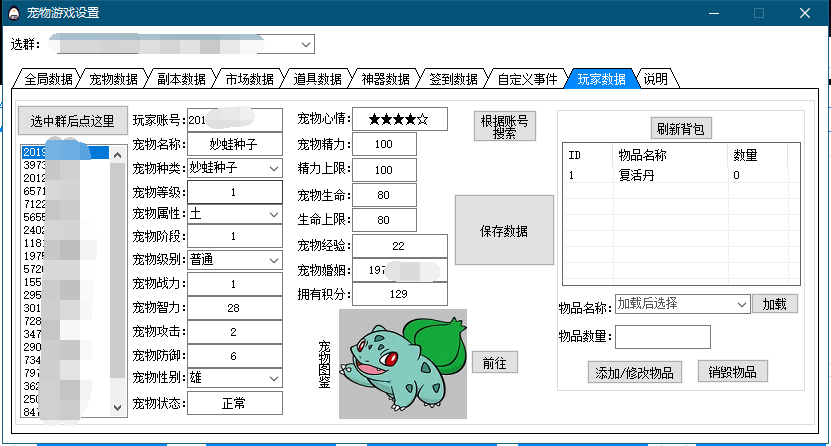Click the 添加/修改物品 button
The height and width of the screenshot is (446, 831).
point(634,372)
